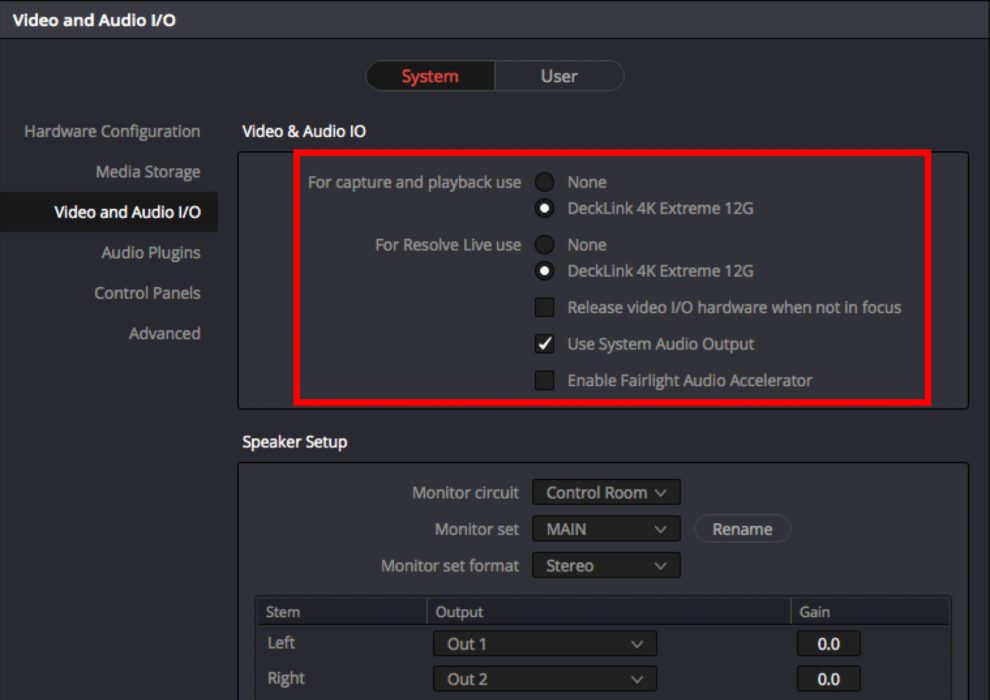Screen dimensions: 990x700
Task: Click the Right stem row label
Action: pyautogui.click(x=286, y=679)
